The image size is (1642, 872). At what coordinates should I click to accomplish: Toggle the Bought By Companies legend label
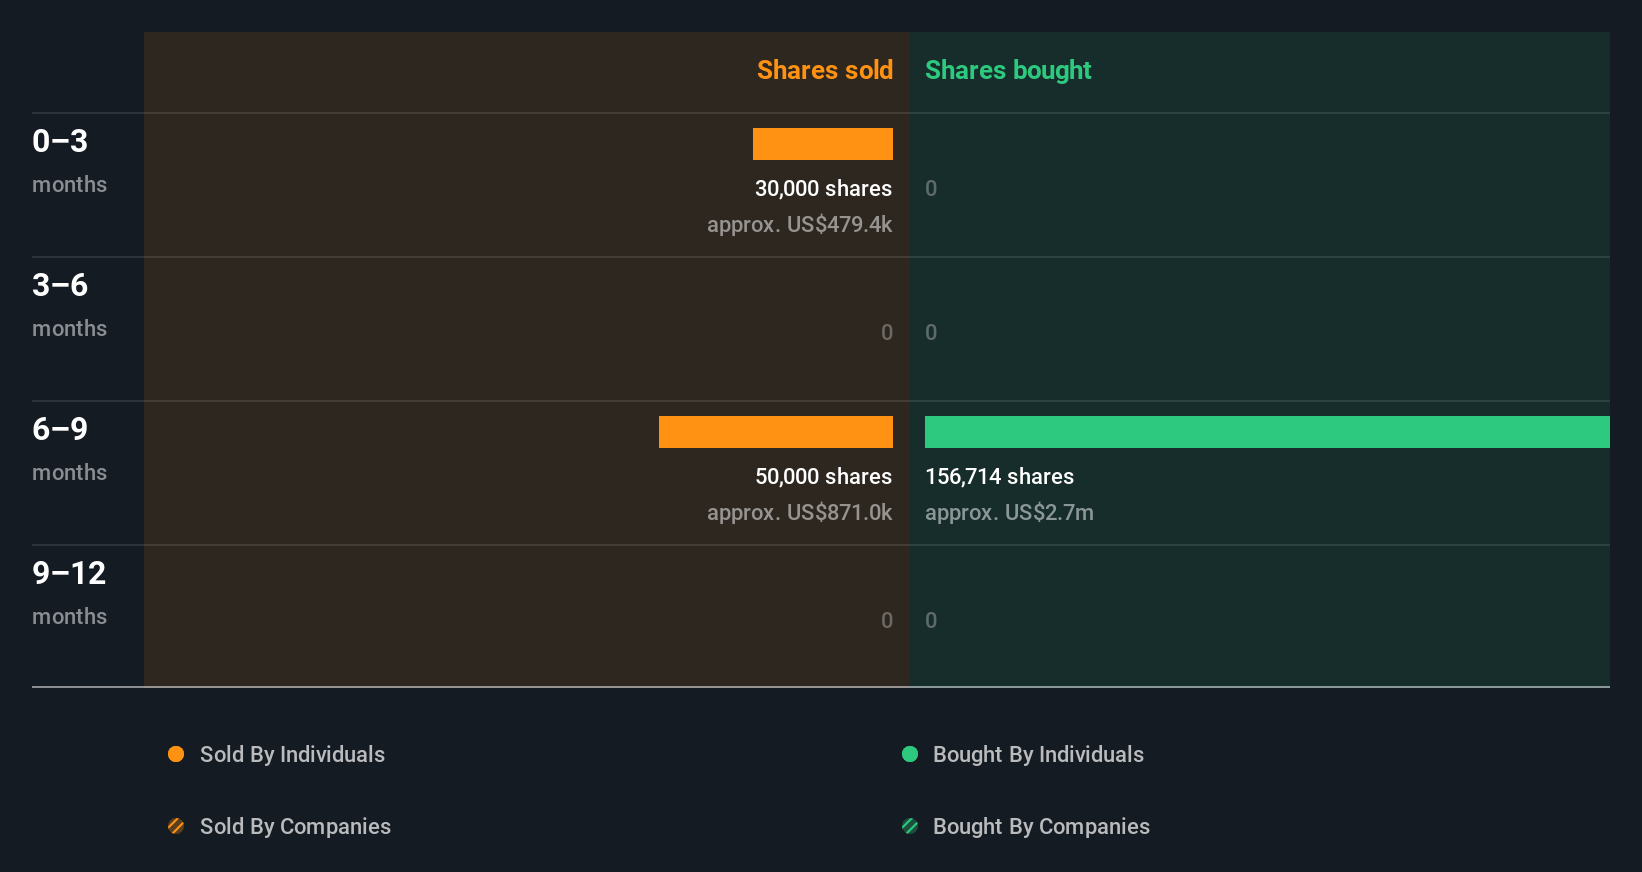[x=1041, y=826]
